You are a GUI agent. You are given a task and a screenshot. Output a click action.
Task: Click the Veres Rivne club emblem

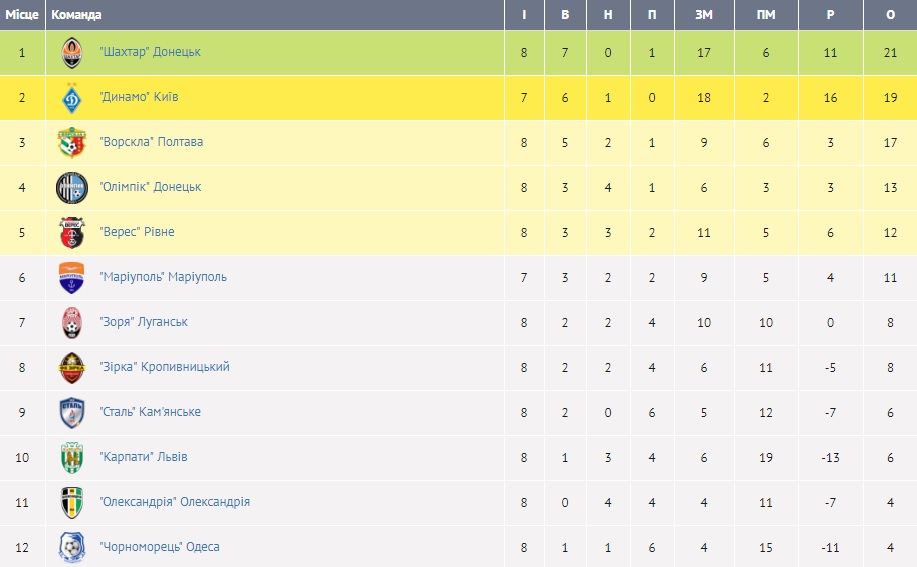point(71,232)
